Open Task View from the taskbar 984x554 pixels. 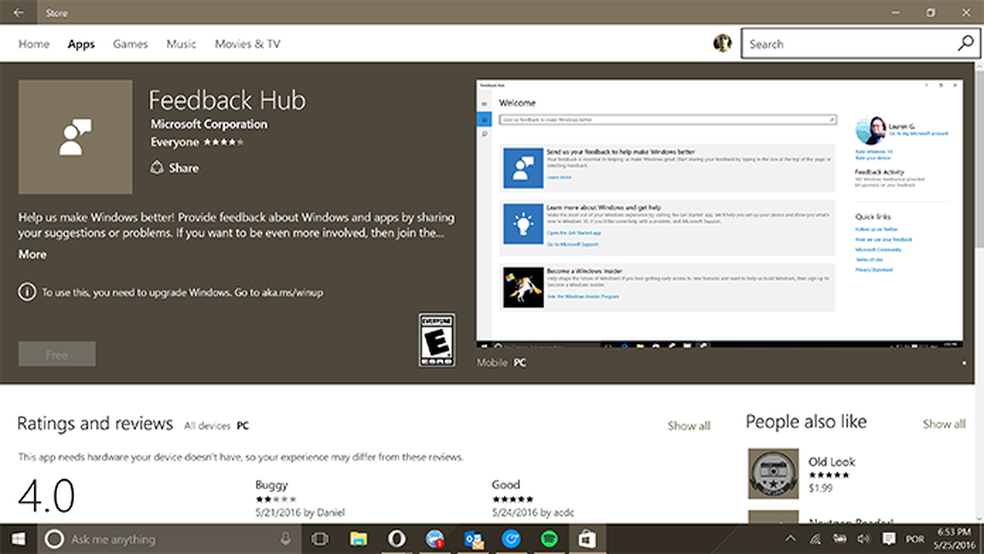[320, 539]
